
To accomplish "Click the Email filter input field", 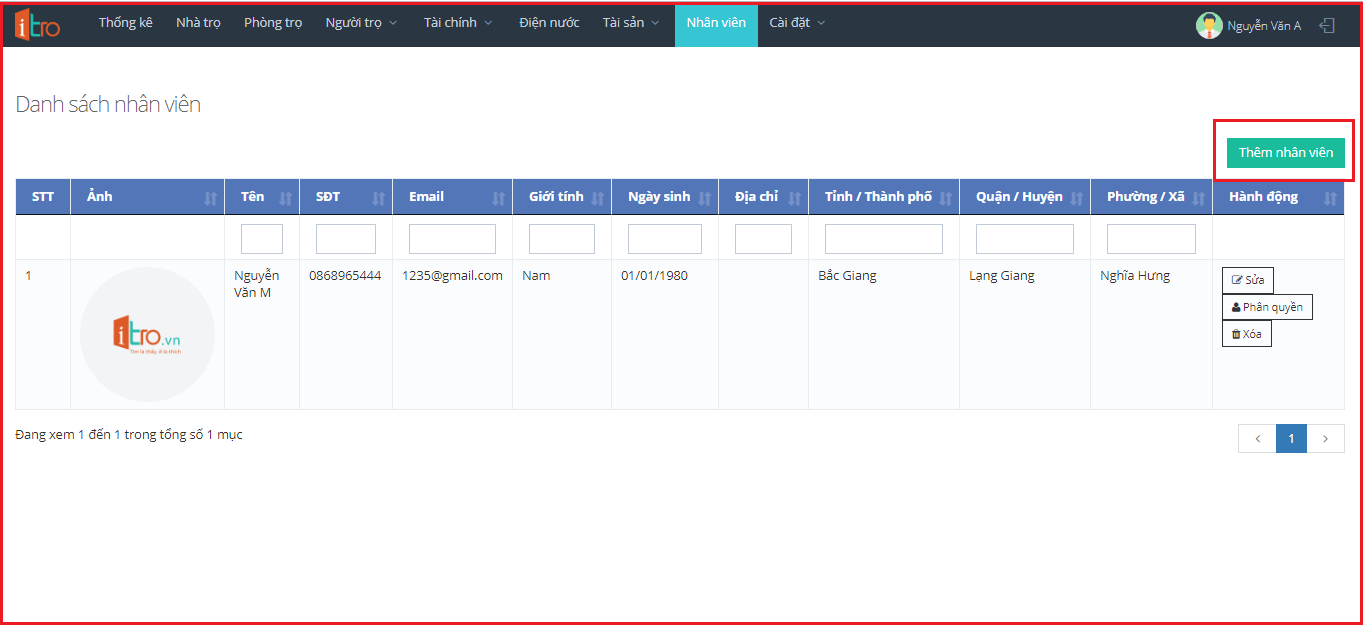I will [x=452, y=239].
